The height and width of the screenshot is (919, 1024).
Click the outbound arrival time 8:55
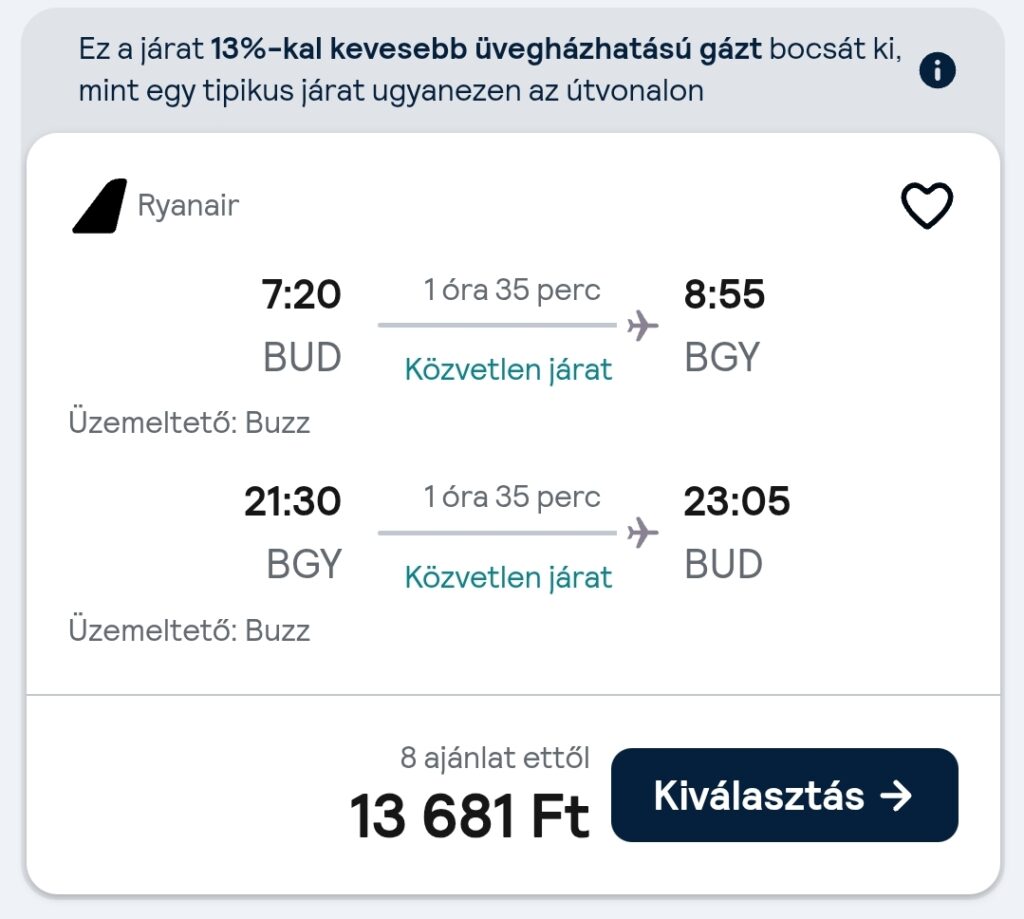point(724,295)
